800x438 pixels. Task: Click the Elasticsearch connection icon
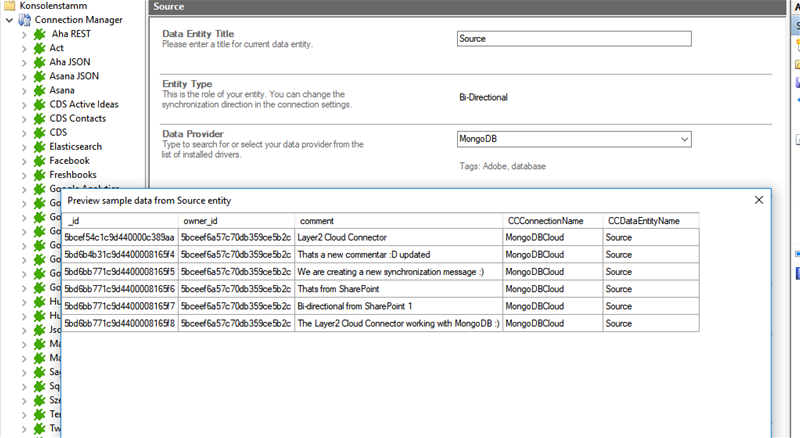click(x=40, y=146)
